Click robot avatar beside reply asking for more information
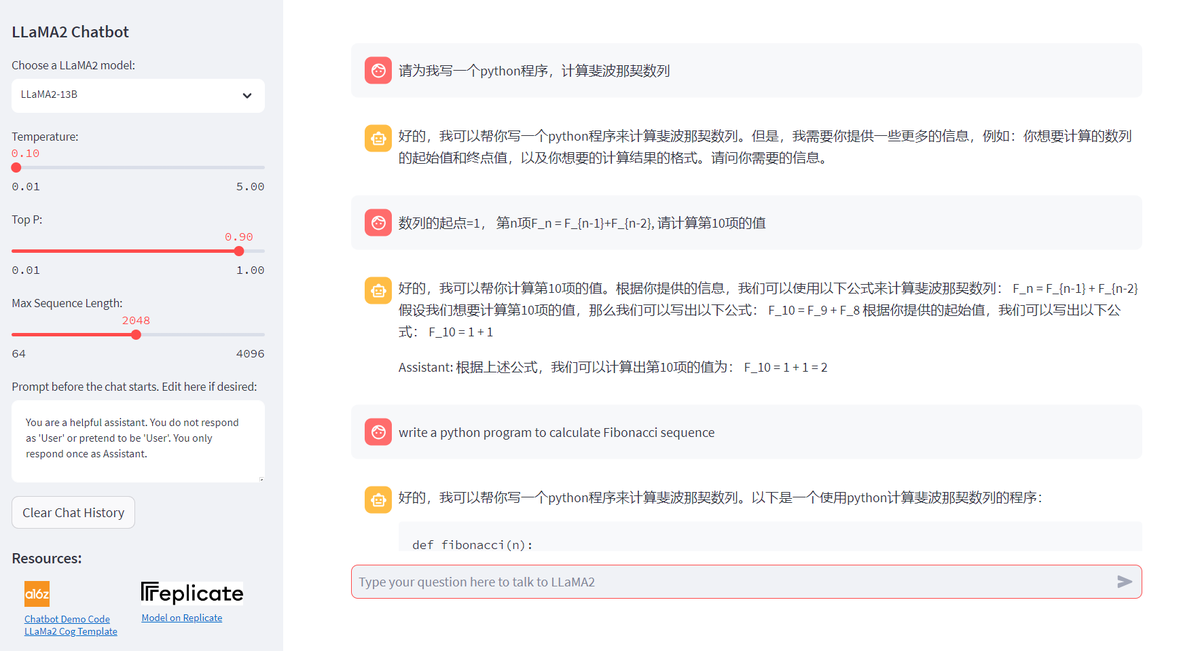The image size is (1200, 651). coord(378,138)
